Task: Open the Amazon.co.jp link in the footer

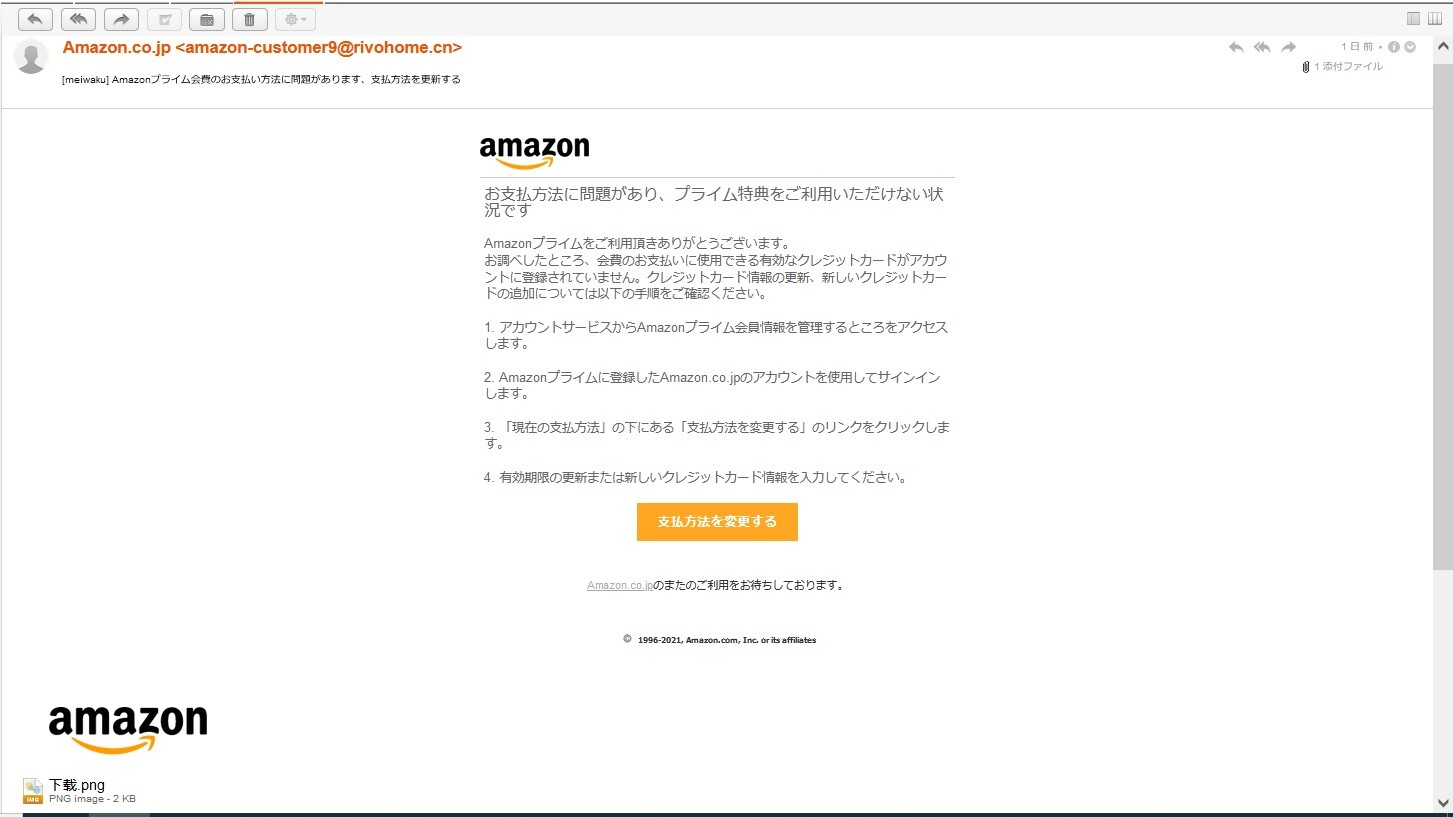Action: (619, 586)
